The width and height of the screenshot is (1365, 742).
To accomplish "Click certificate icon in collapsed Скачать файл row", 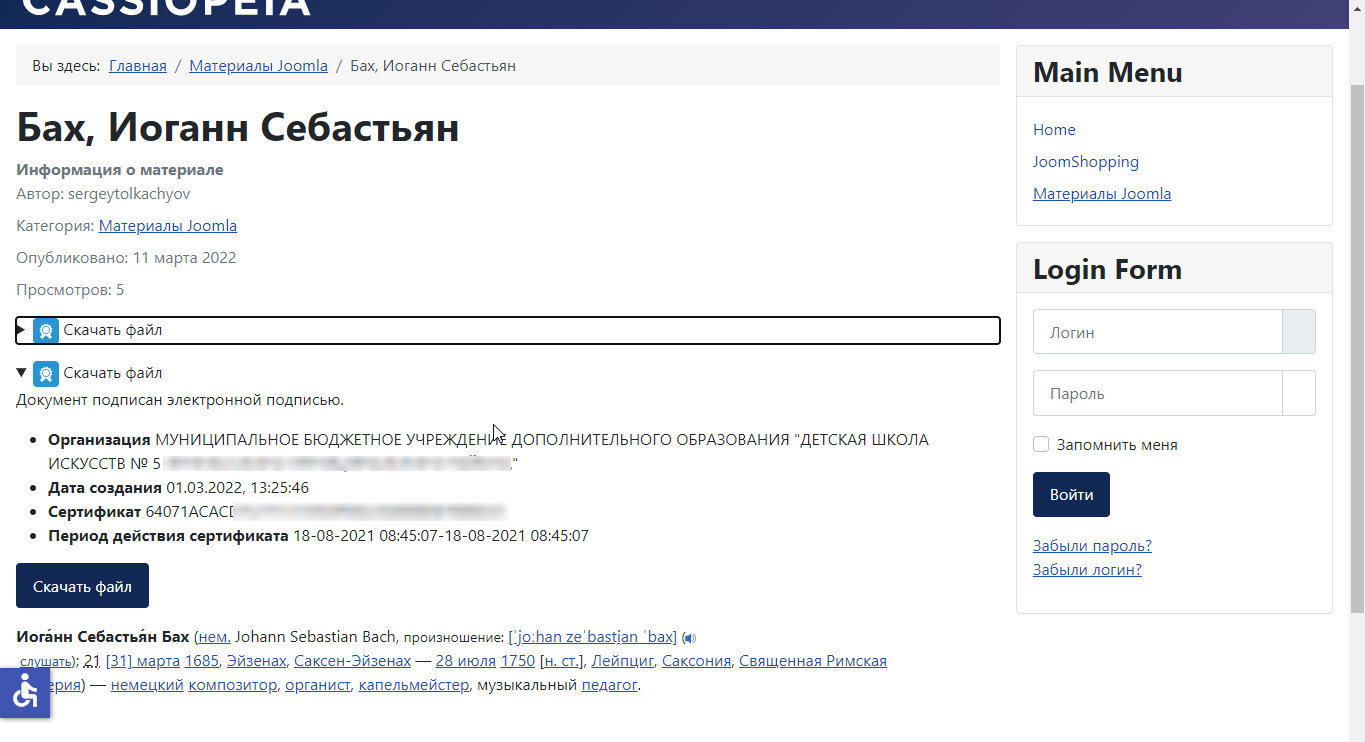I will coord(46,331).
